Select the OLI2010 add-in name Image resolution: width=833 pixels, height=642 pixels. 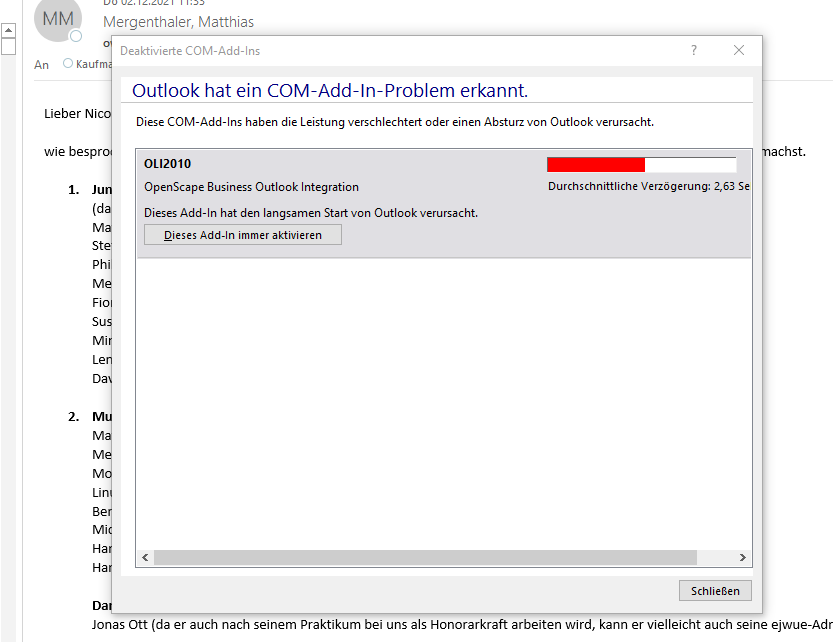[x=167, y=164]
